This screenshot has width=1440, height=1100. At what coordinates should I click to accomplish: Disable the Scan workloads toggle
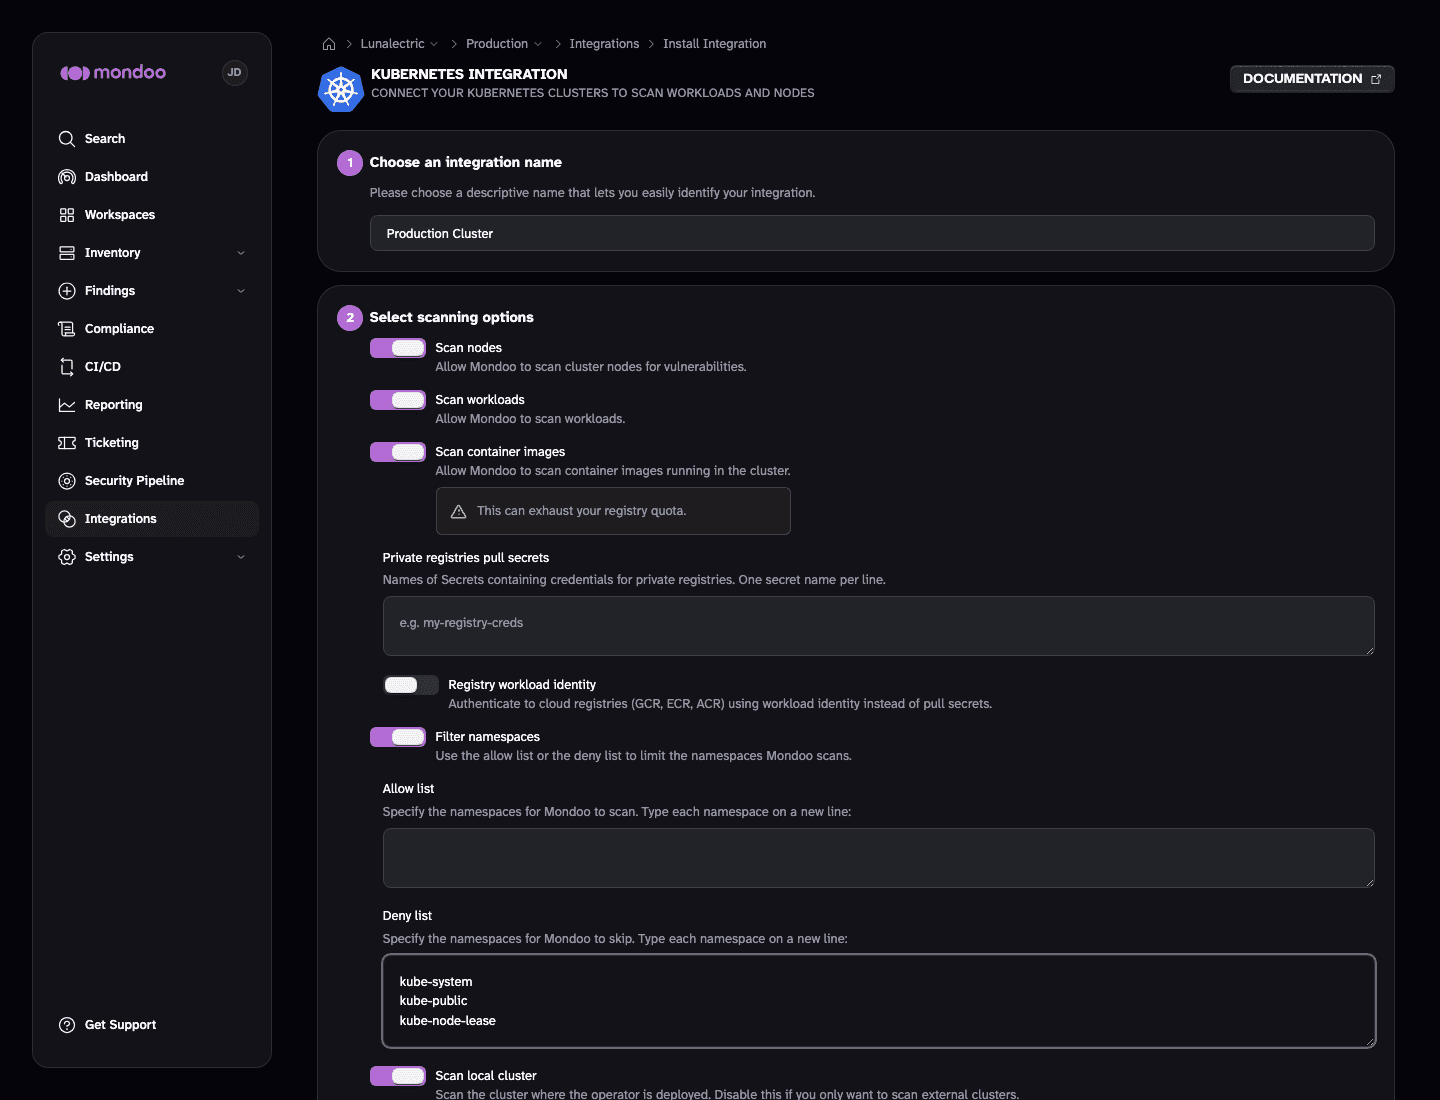point(398,400)
